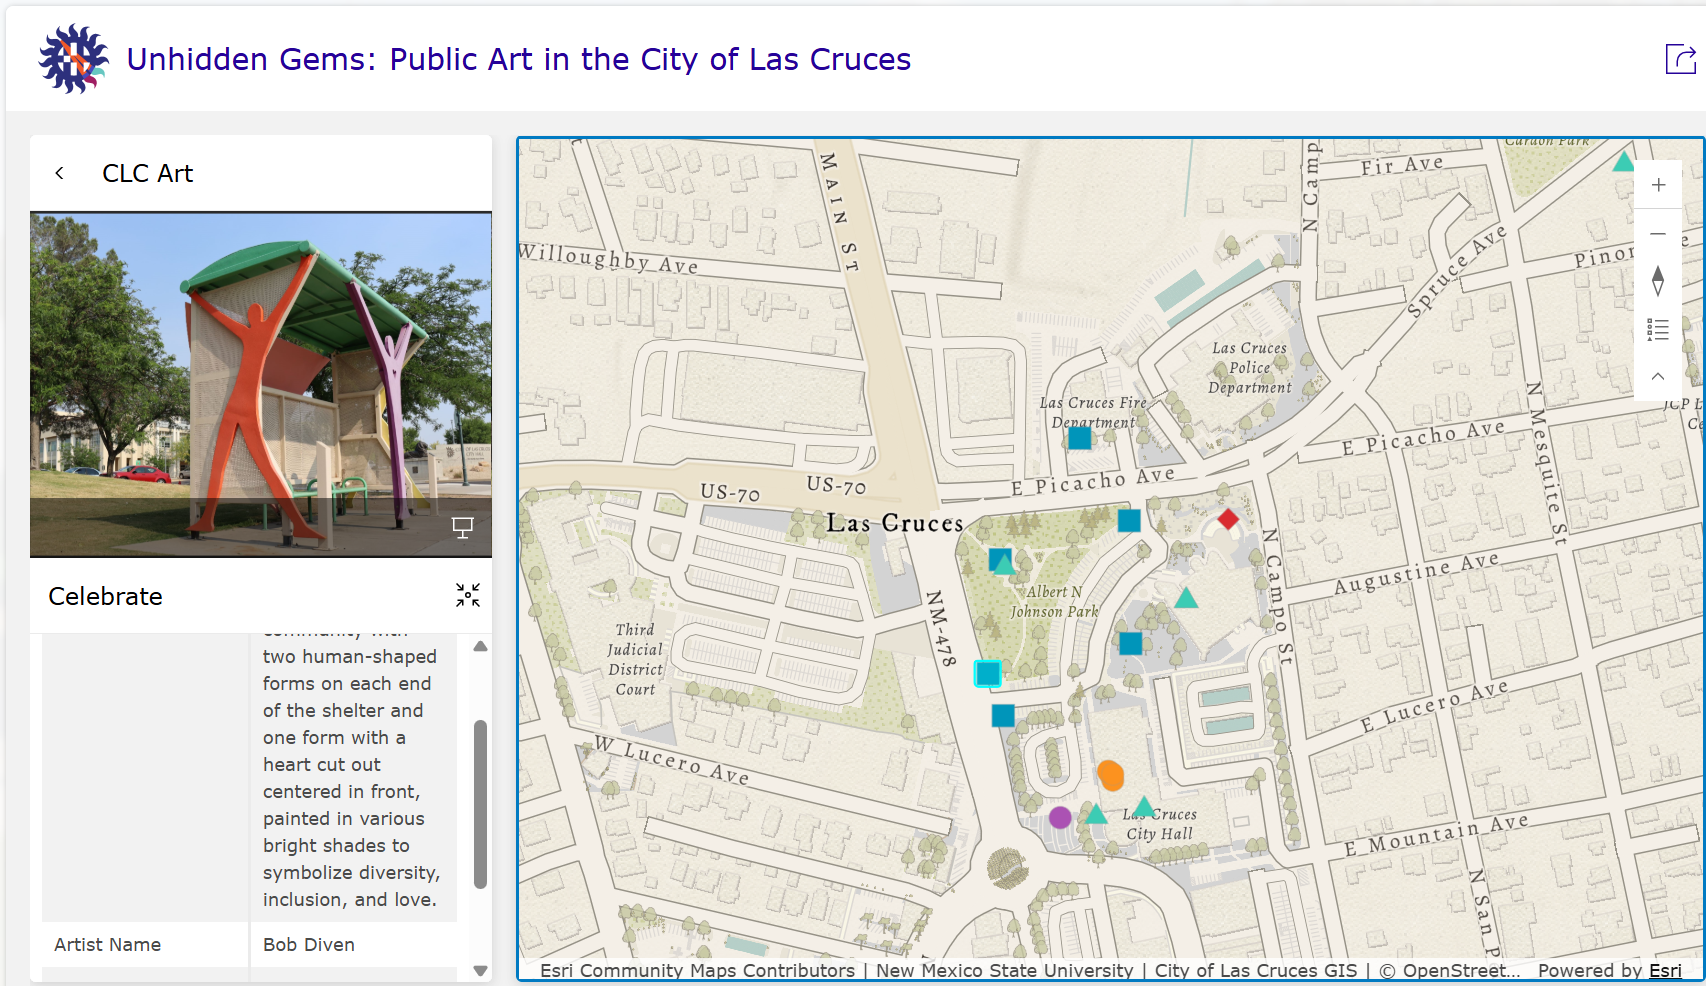Image resolution: width=1706 pixels, height=986 pixels.
Task: Click the 'Artist Name' field label
Action: [x=108, y=944]
